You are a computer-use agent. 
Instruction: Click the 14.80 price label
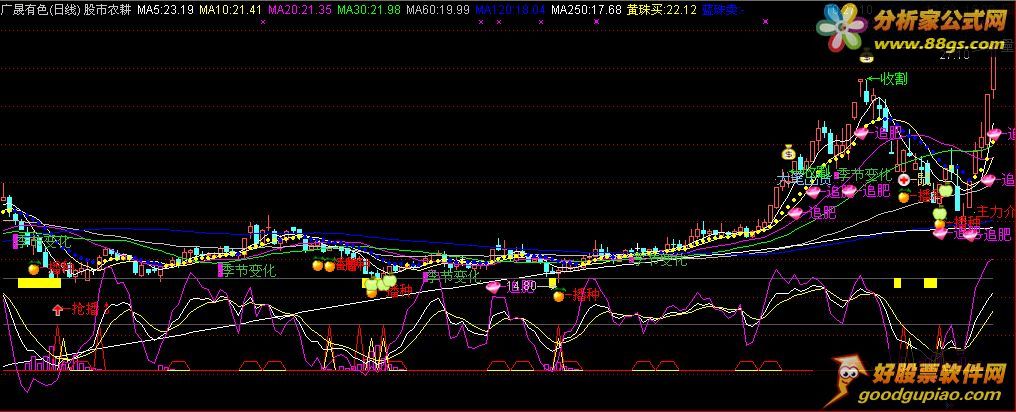(x=521, y=286)
